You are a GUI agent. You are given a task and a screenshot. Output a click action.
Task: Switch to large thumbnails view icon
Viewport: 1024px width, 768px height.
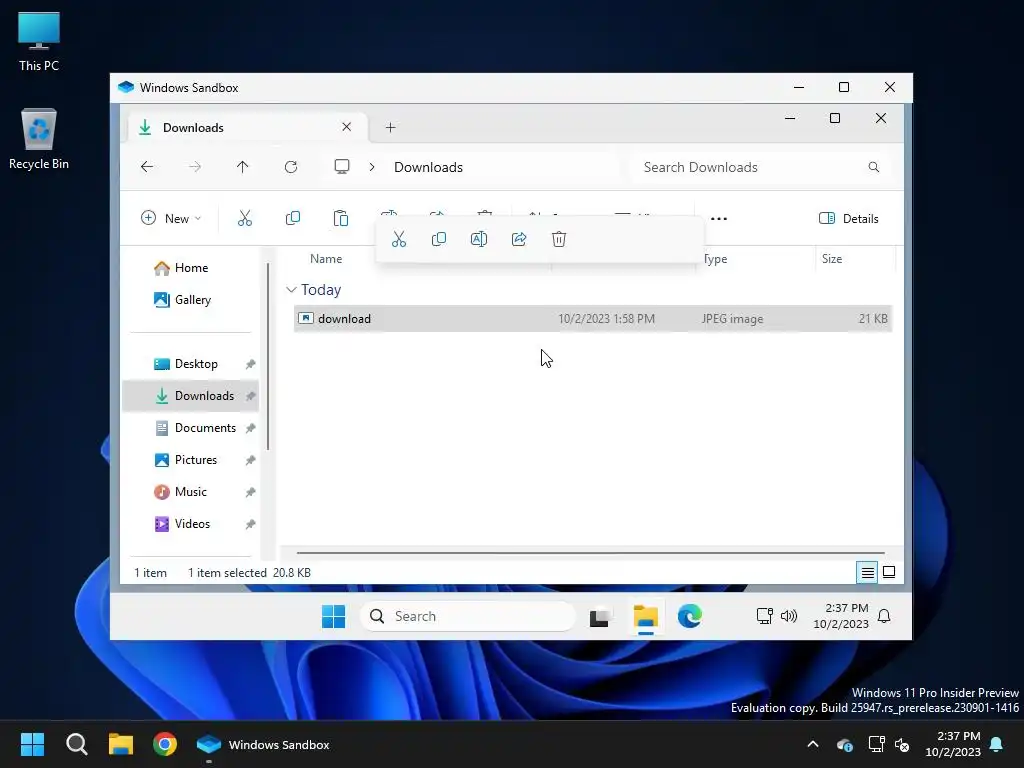[889, 573]
